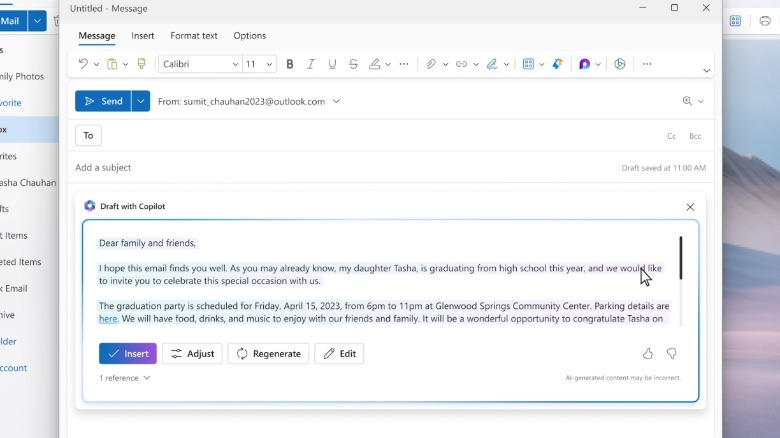Open the Undo dropdown arrow
The height and width of the screenshot is (438, 780).
pyautogui.click(x=97, y=64)
